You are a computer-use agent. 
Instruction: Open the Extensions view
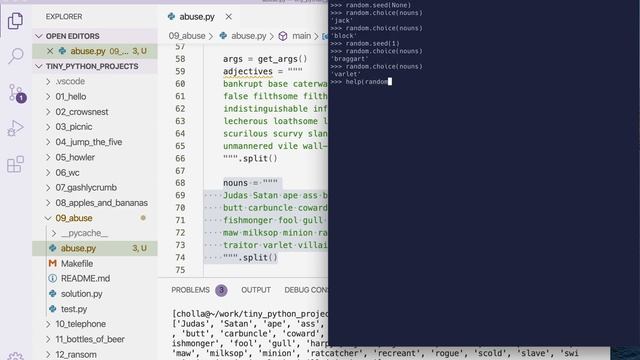(x=16, y=164)
